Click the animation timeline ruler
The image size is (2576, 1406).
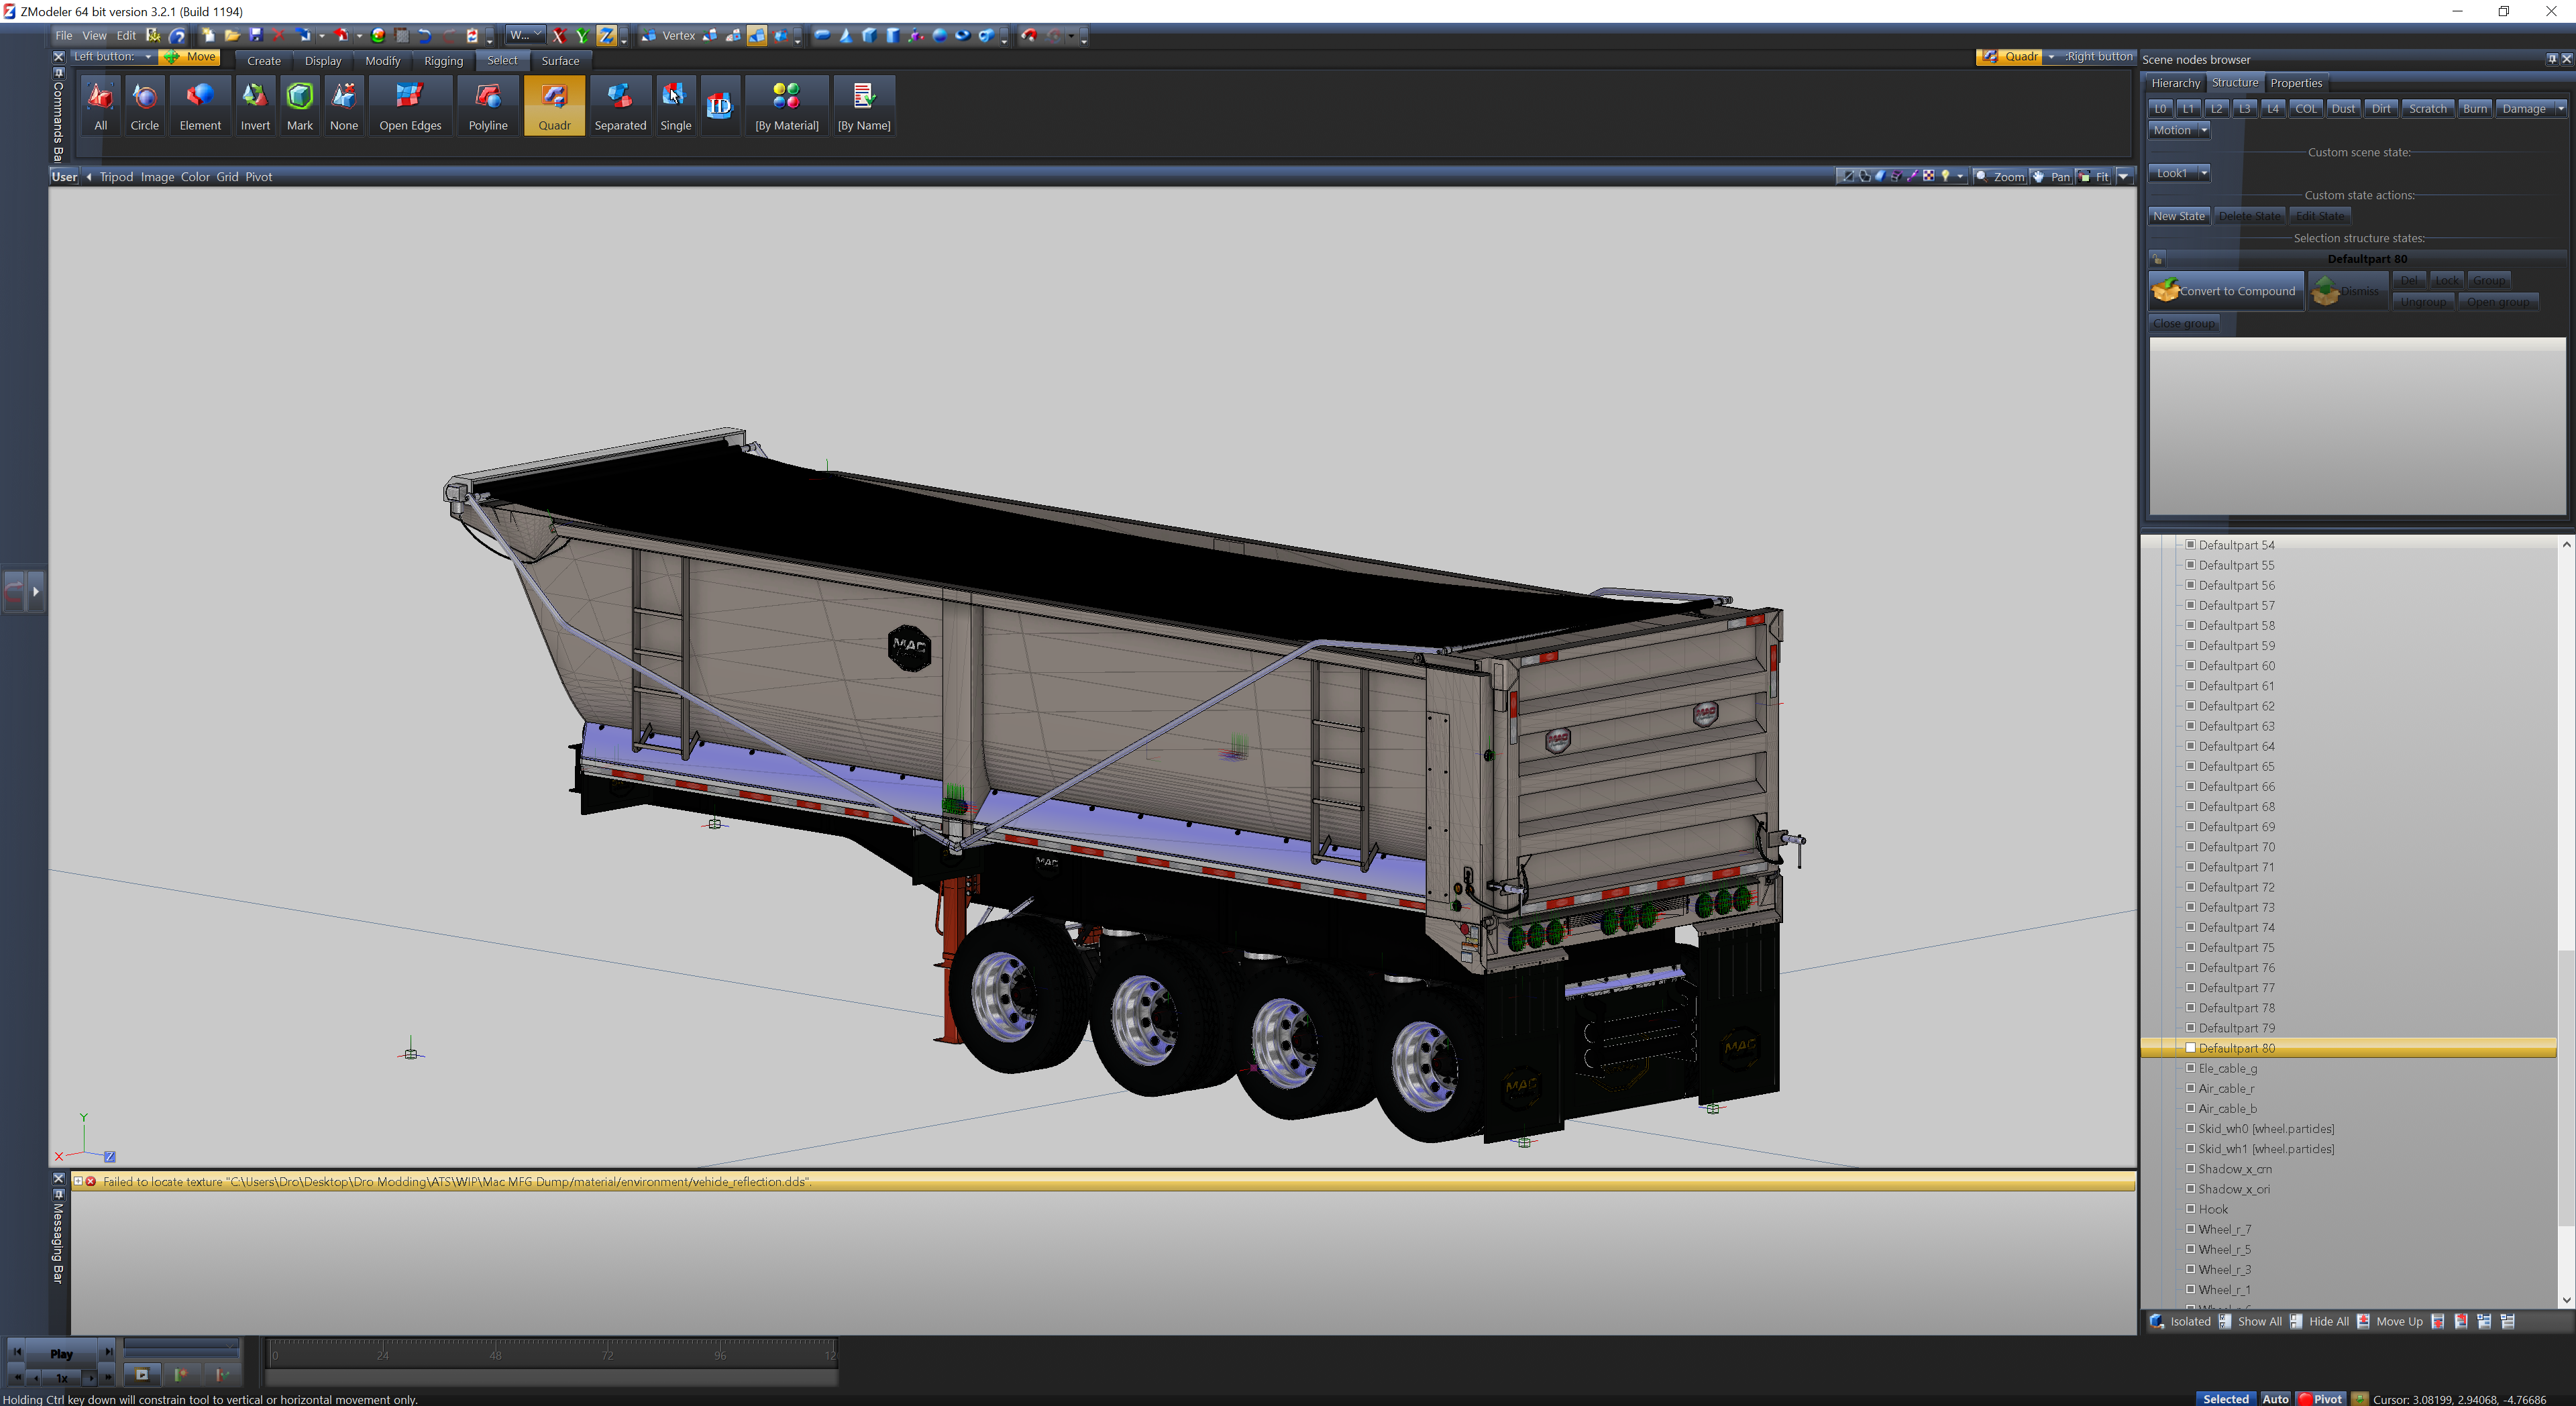click(552, 1354)
